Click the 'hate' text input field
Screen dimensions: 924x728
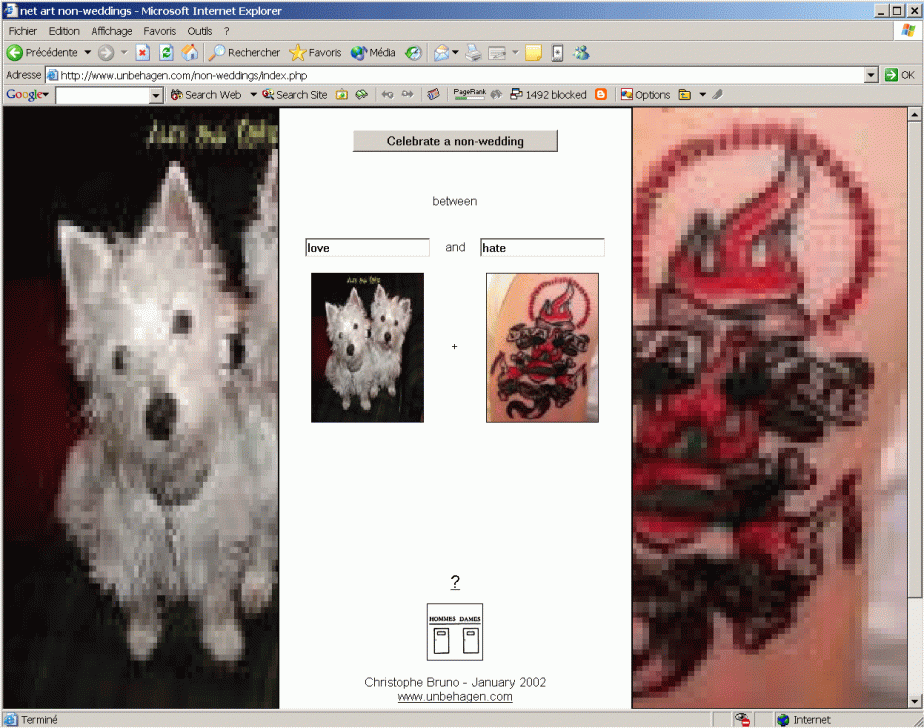coord(542,248)
